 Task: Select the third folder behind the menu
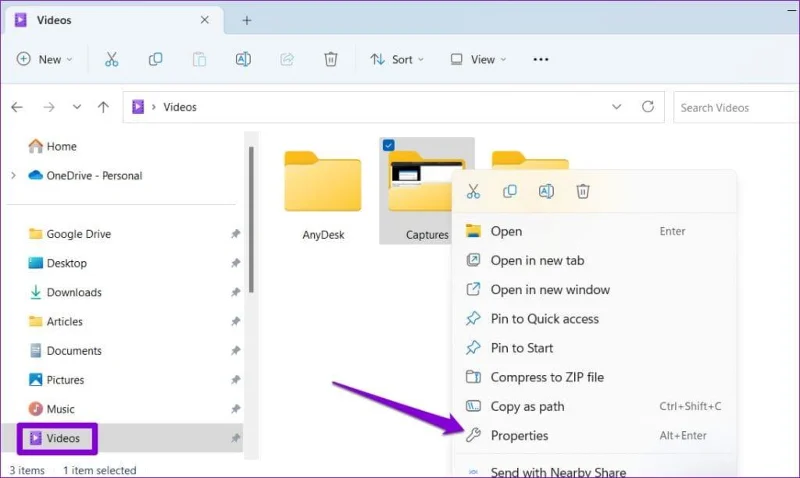[x=530, y=159]
